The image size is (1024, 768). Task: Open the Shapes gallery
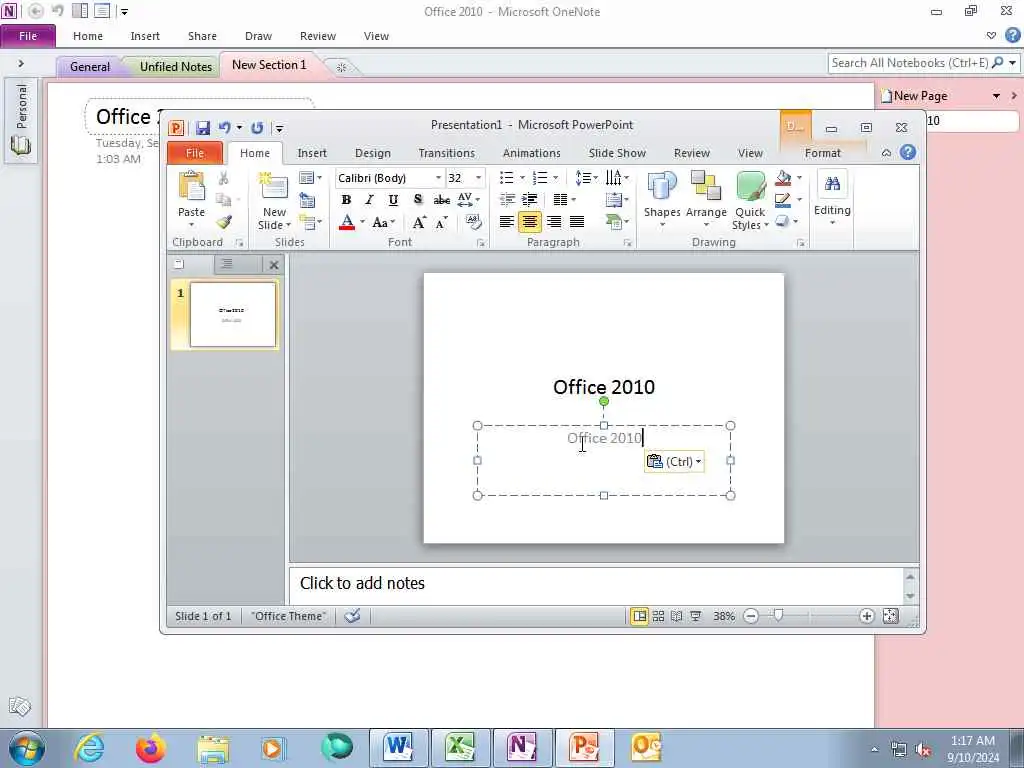662,199
